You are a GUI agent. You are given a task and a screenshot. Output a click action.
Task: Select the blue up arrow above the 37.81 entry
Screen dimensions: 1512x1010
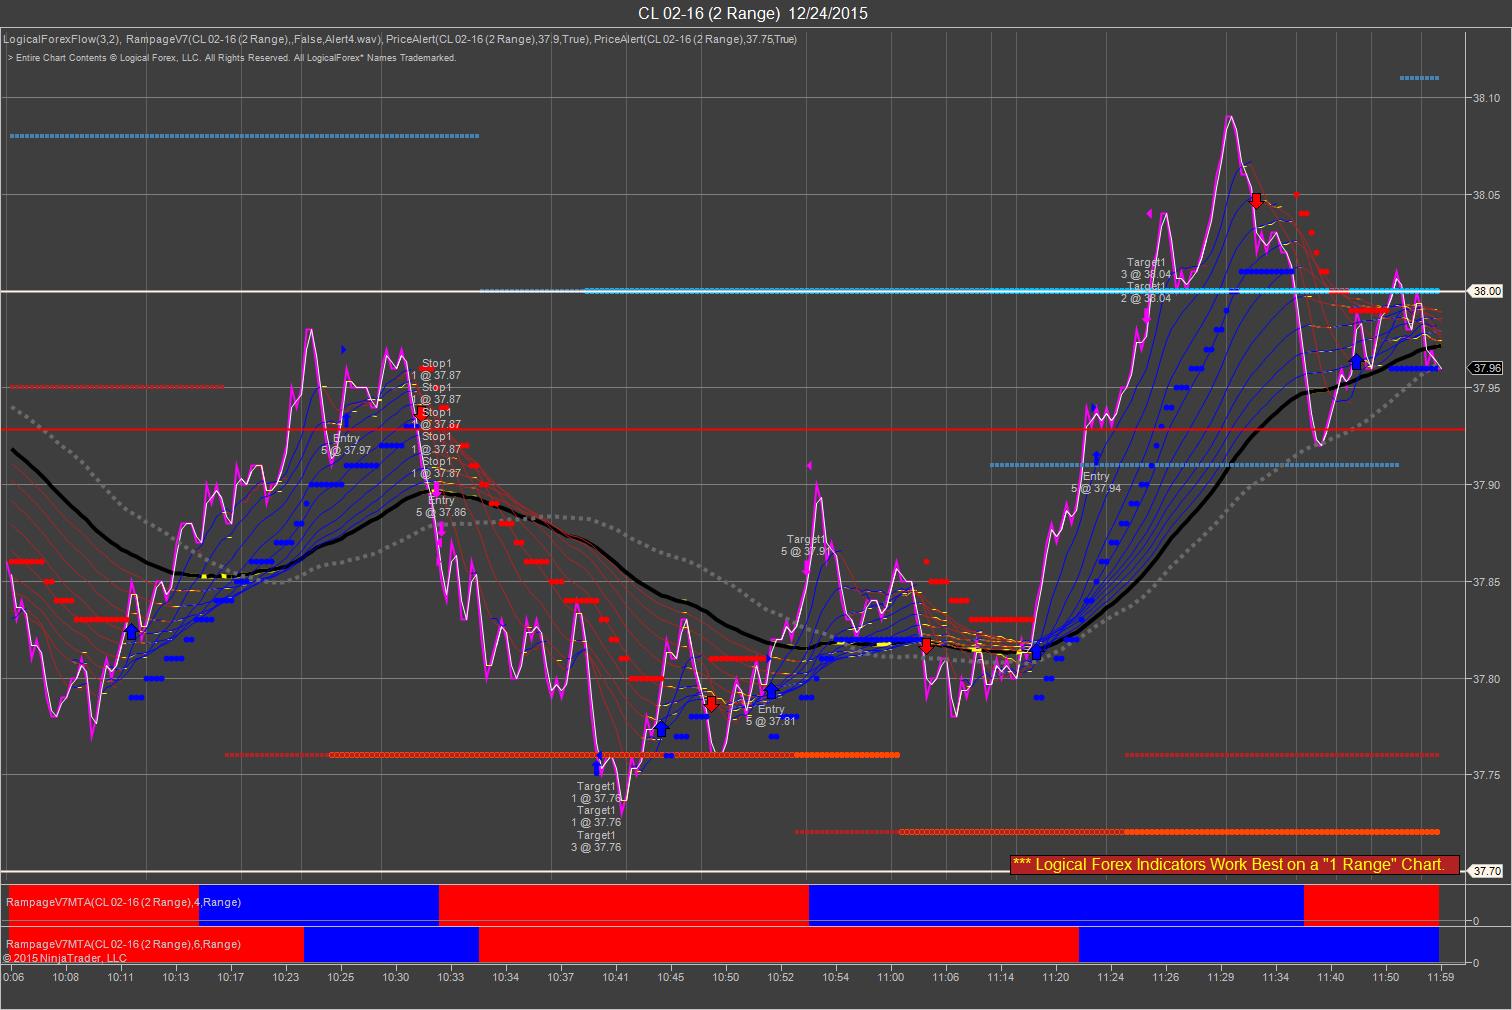(770, 690)
